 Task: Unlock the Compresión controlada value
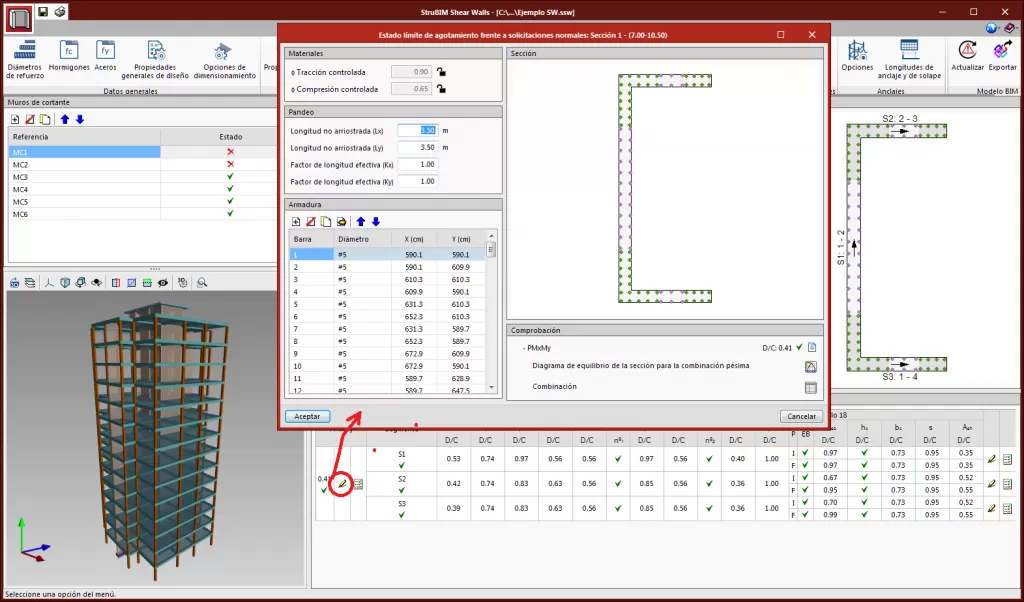click(441, 89)
